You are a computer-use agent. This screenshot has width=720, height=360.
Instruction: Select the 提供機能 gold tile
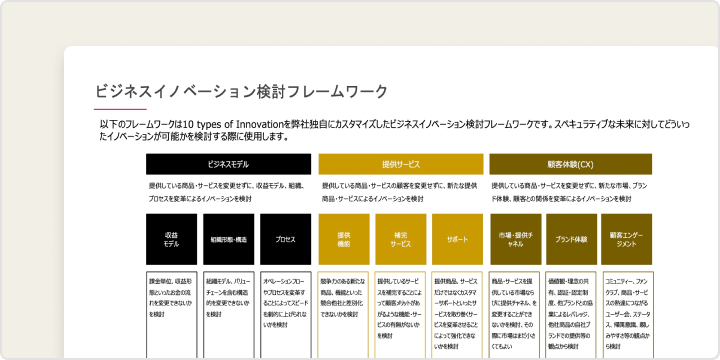click(344, 239)
